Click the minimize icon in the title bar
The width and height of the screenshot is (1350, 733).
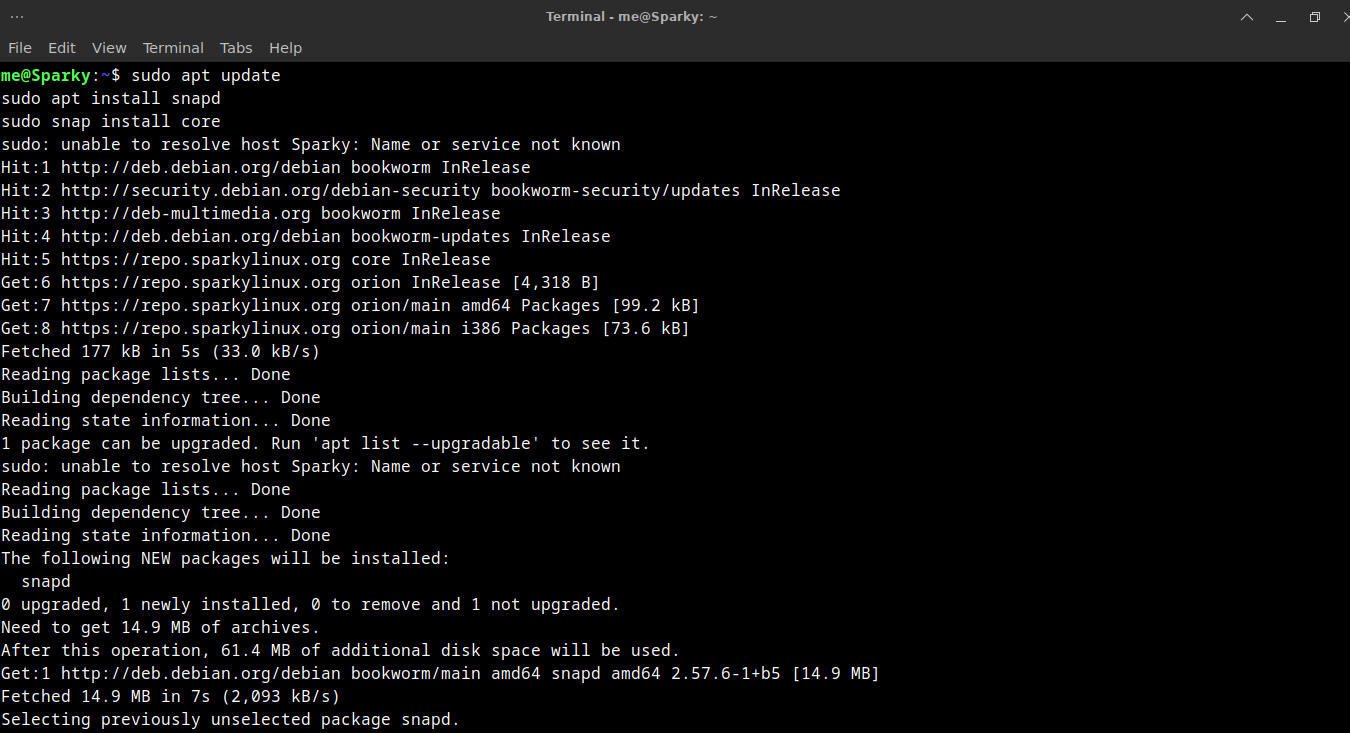tap(1281, 16)
